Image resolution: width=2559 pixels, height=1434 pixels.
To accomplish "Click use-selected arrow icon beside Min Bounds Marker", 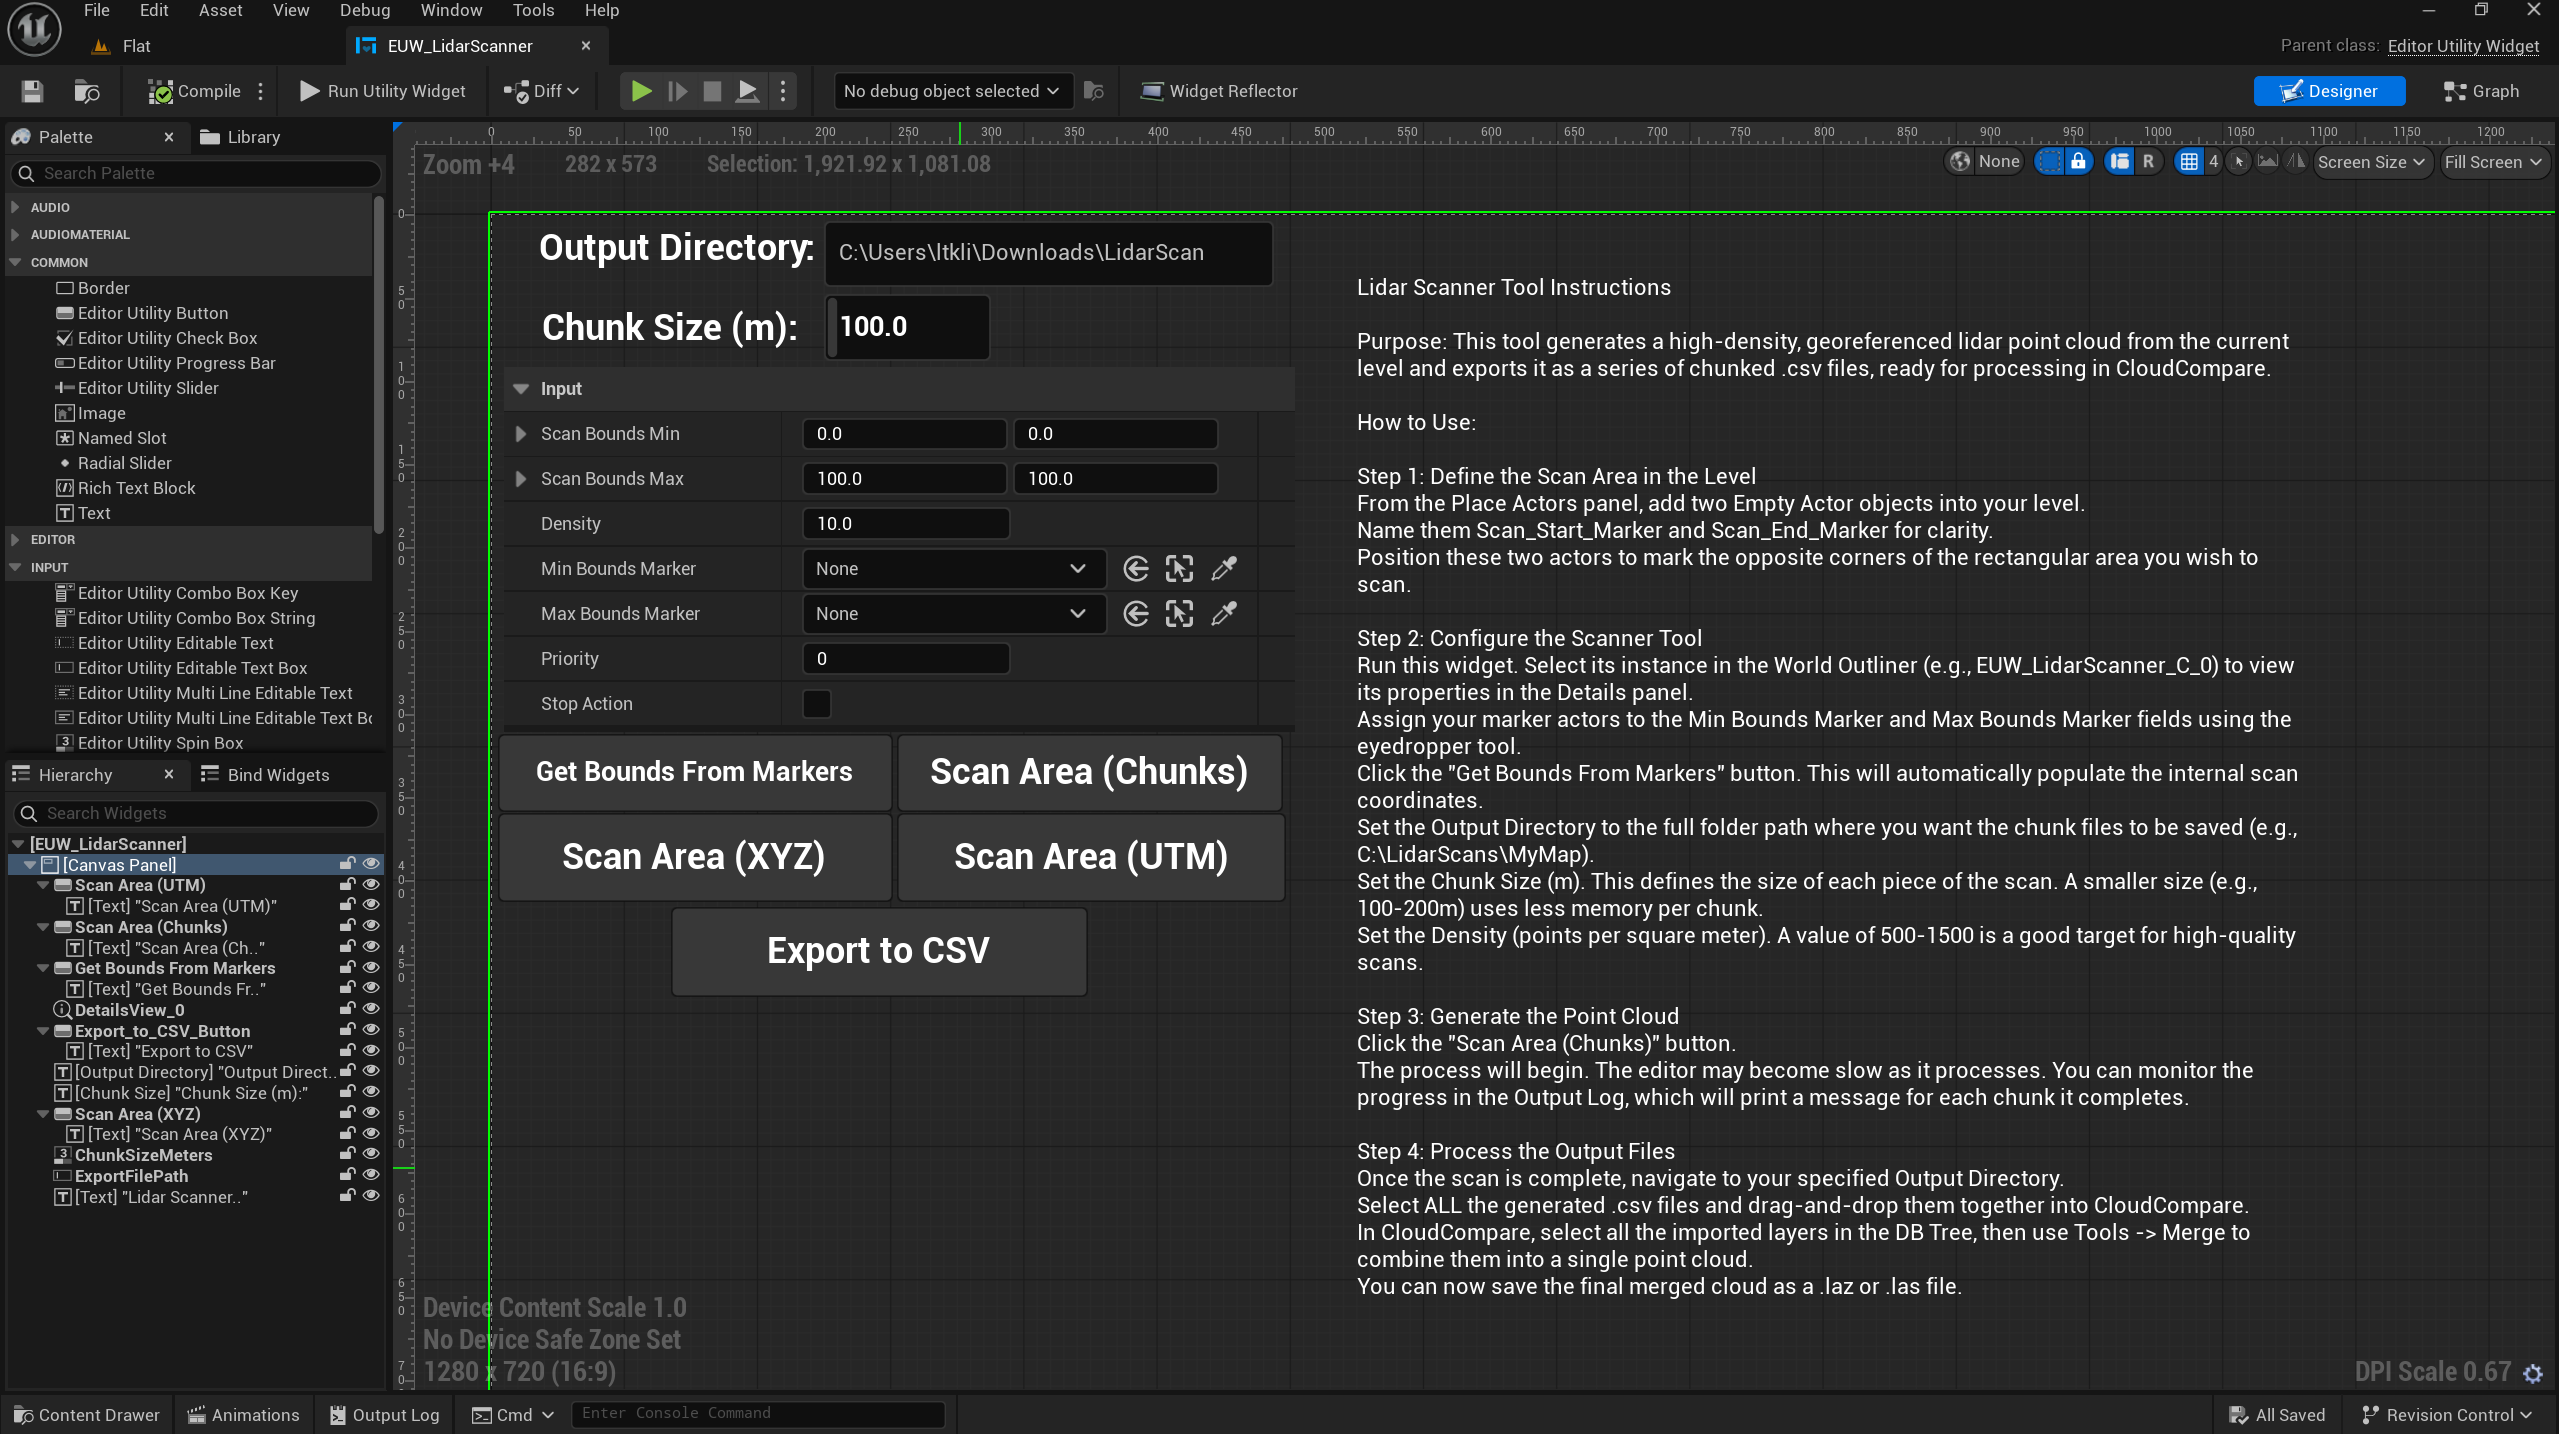I will (1135, 569).
